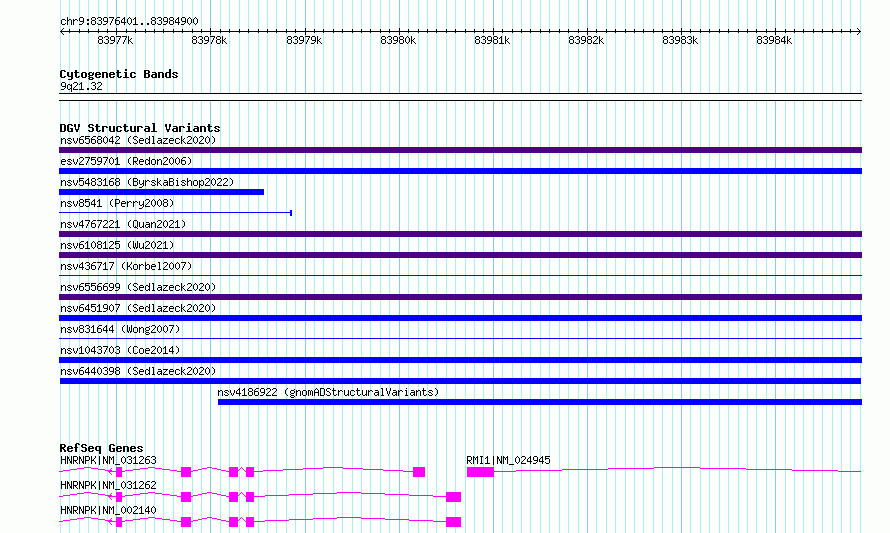This screenshot has width=890, height=533.
Task: Open the nsv6556699 (Sedlazeck2020) variant label
Action: pyautogui.click(x=138, y=287)
